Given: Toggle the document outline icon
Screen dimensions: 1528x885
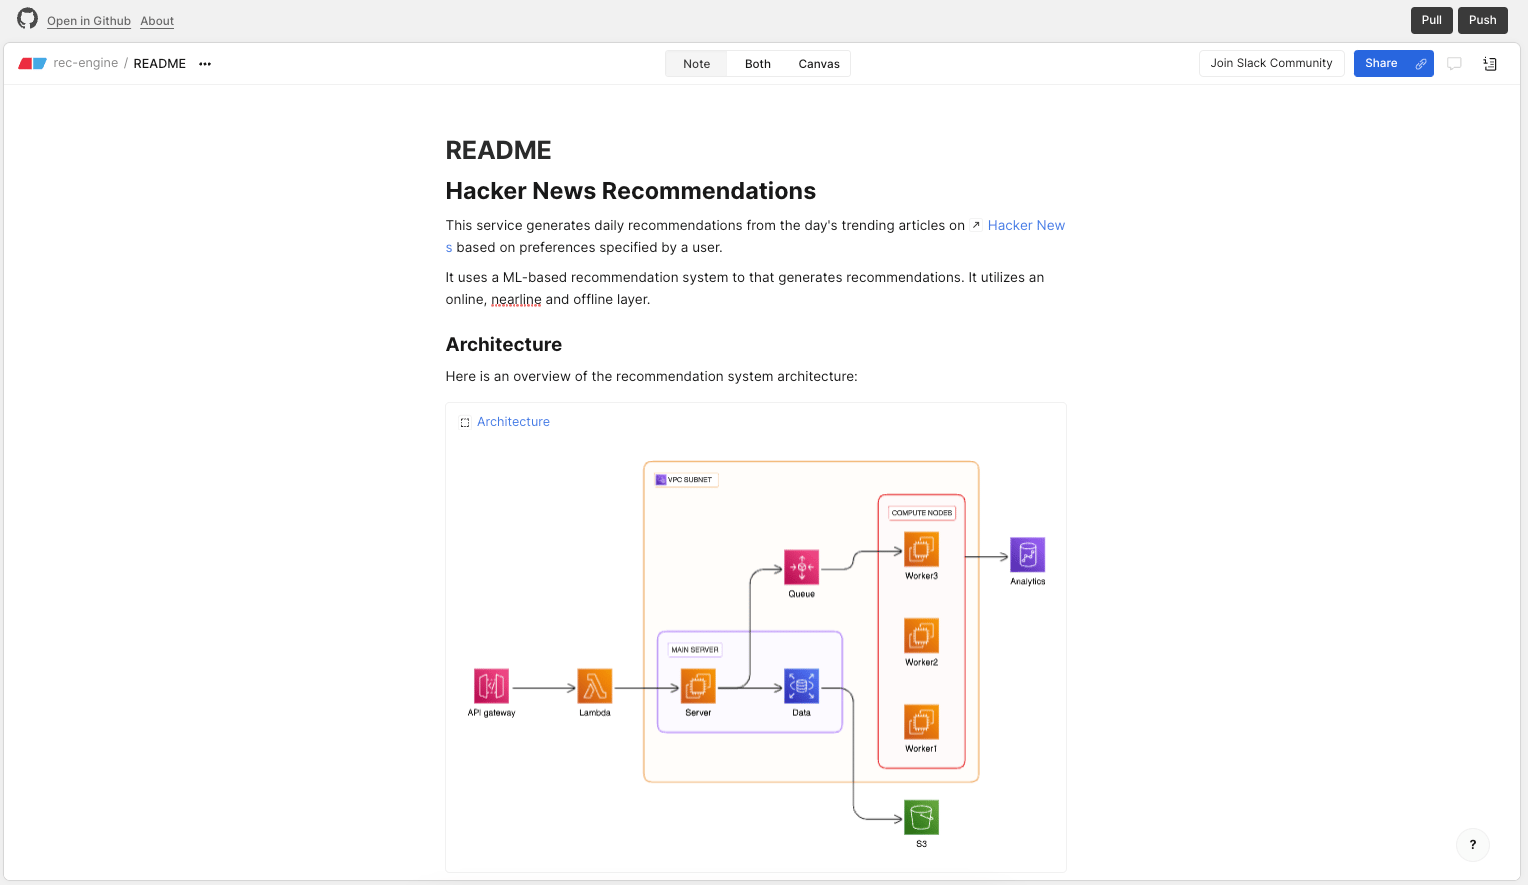Looking at the screenshot, I should click(1490, 64).
